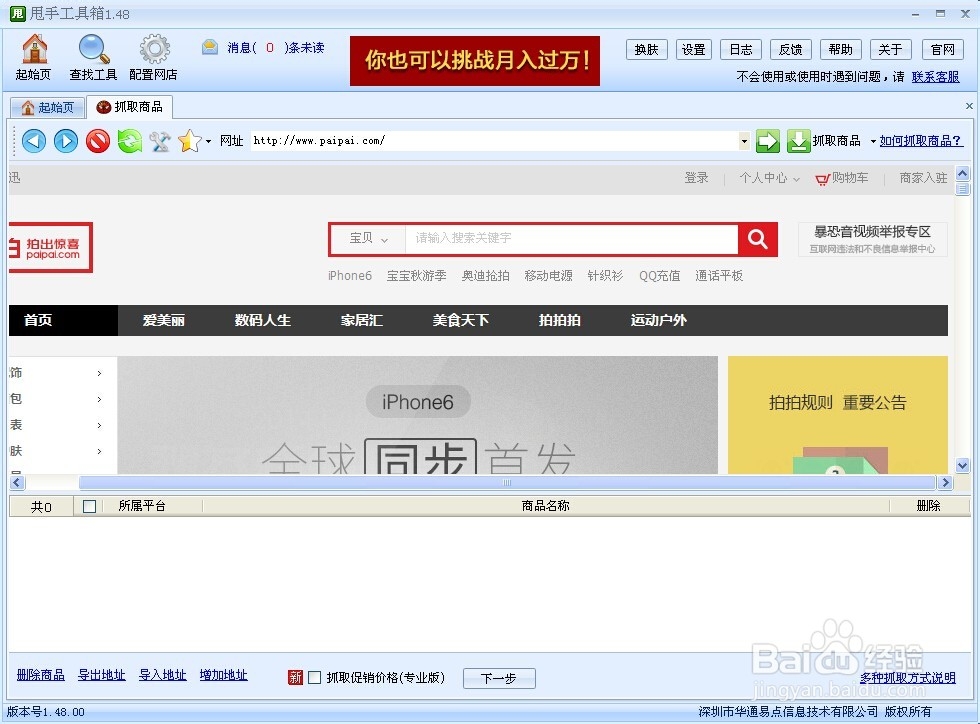The width and height of the screenshot is (980, 724).
Task: Click the yellow star favorites icon
Action: (189, 141)
